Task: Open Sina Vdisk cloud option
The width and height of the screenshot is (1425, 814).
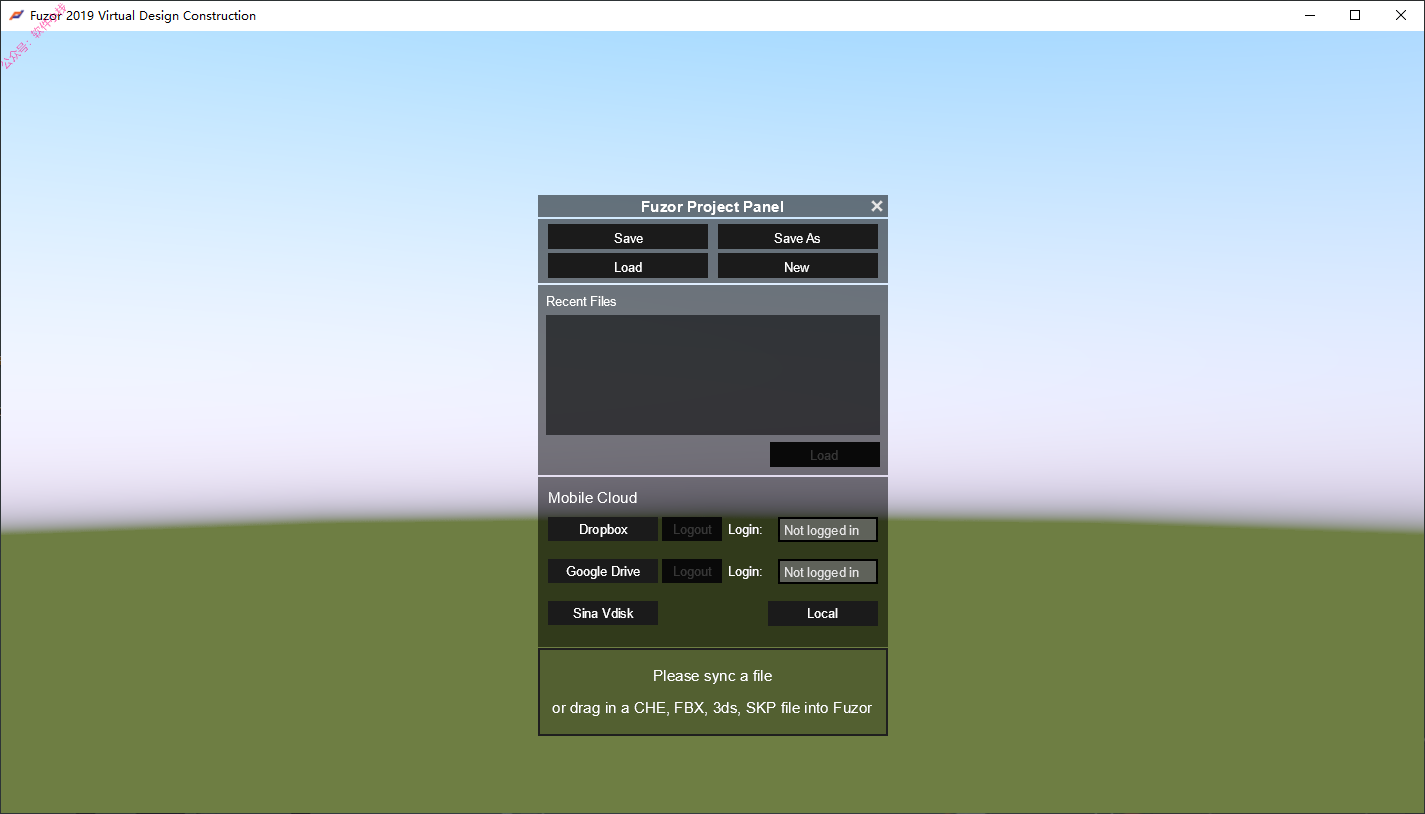Action: pos(603,613)
